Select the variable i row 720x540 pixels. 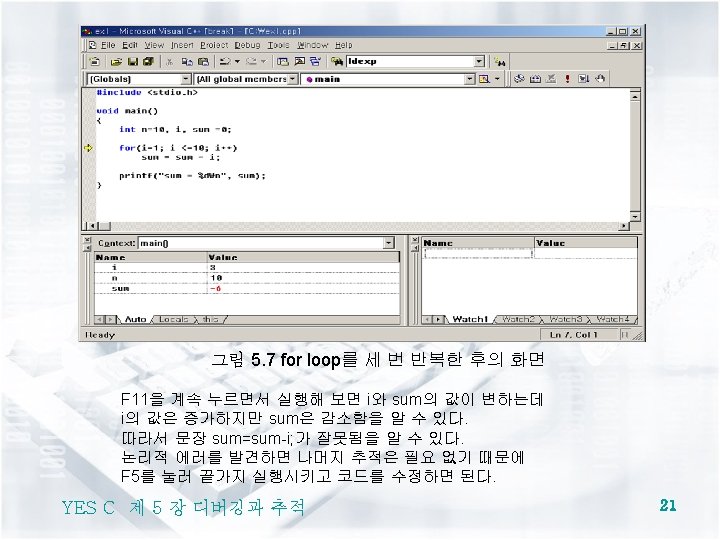point(247,267)
